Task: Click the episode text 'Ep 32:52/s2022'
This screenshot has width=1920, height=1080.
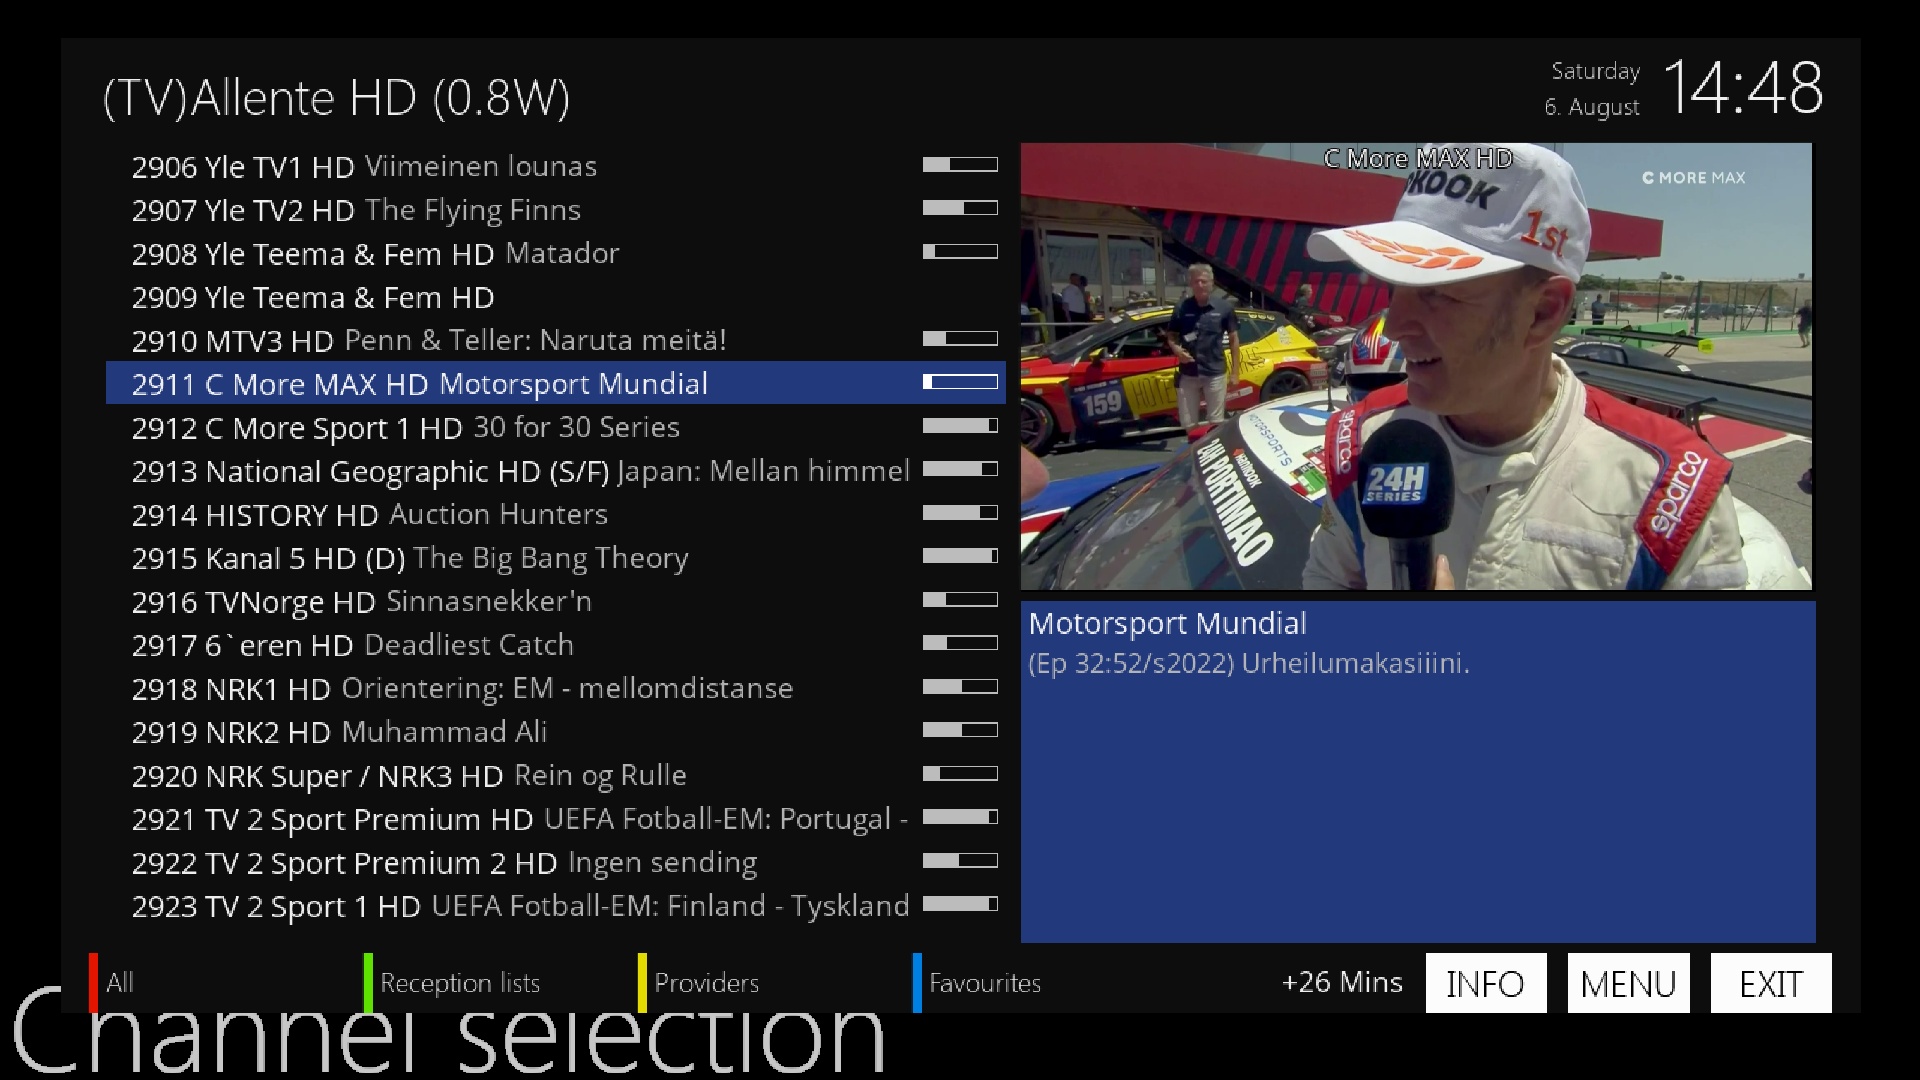Action: (1131, 664)
